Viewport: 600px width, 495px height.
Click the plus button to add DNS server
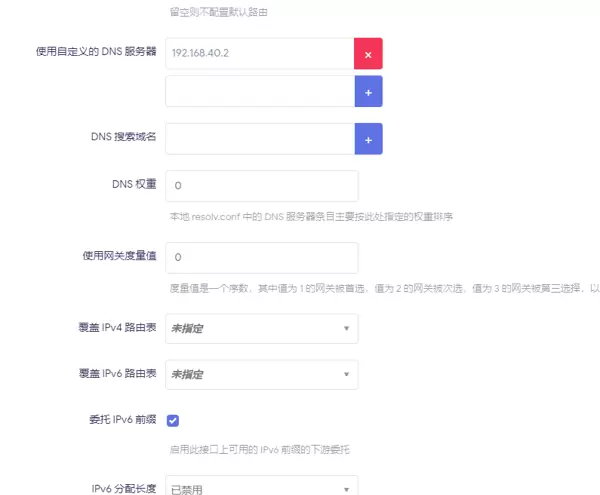(368, 91)
